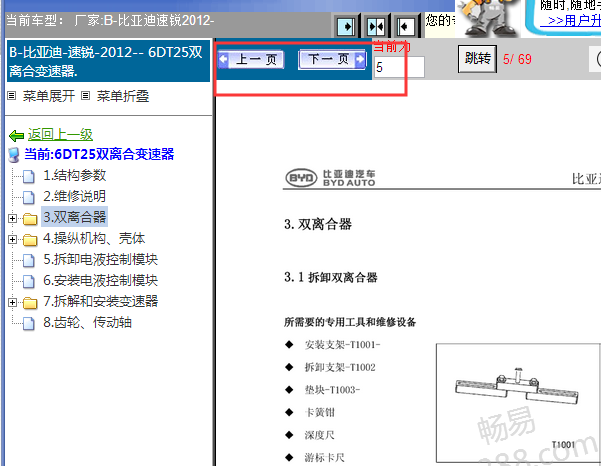The height and width of the screenshot is (466, 601).
Task: Click the page icon beside 2.维修说明
Action: [x=29, y=198]
